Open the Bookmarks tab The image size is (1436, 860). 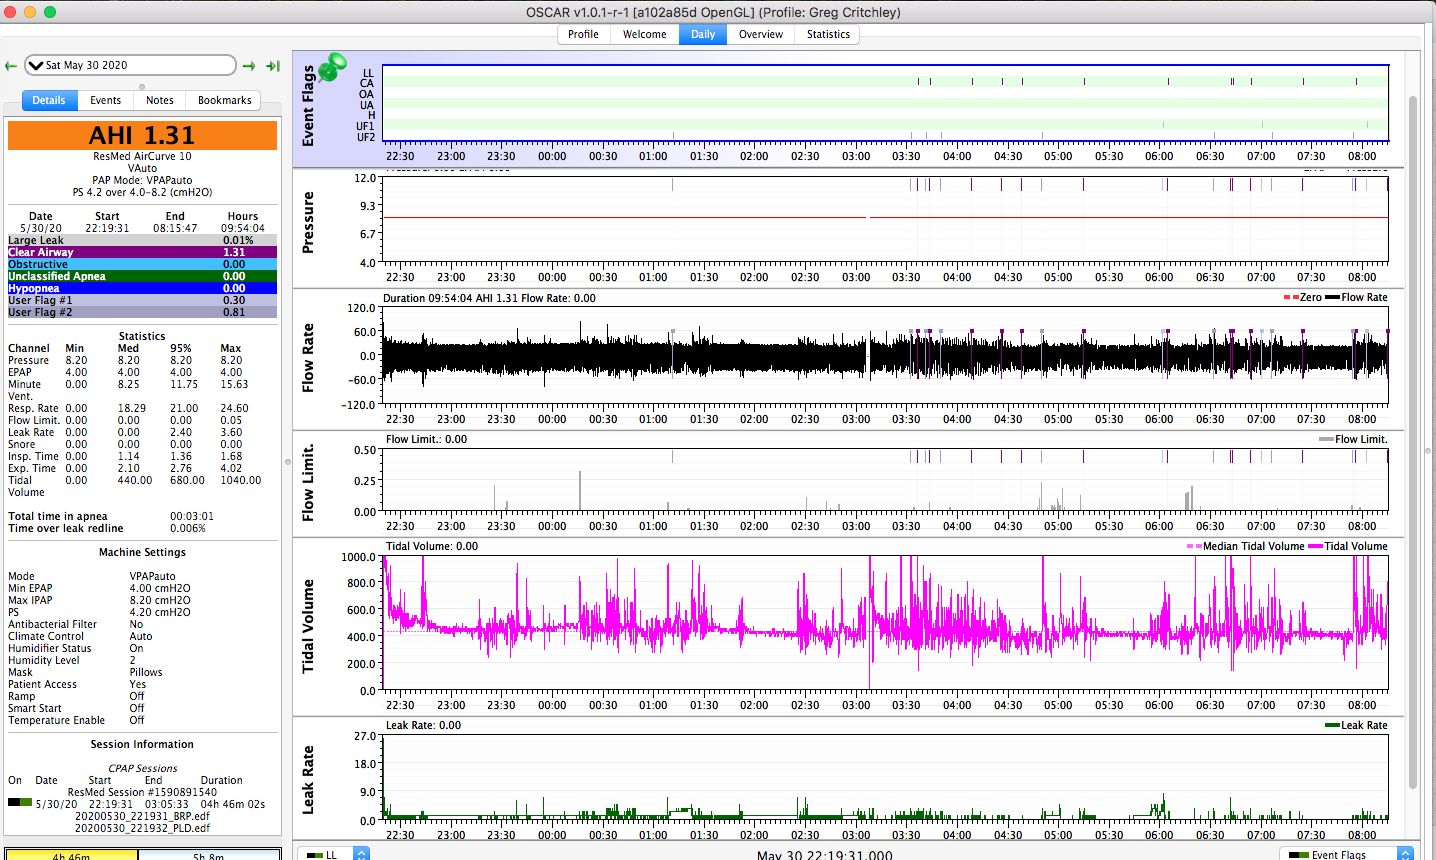[224, 100]
